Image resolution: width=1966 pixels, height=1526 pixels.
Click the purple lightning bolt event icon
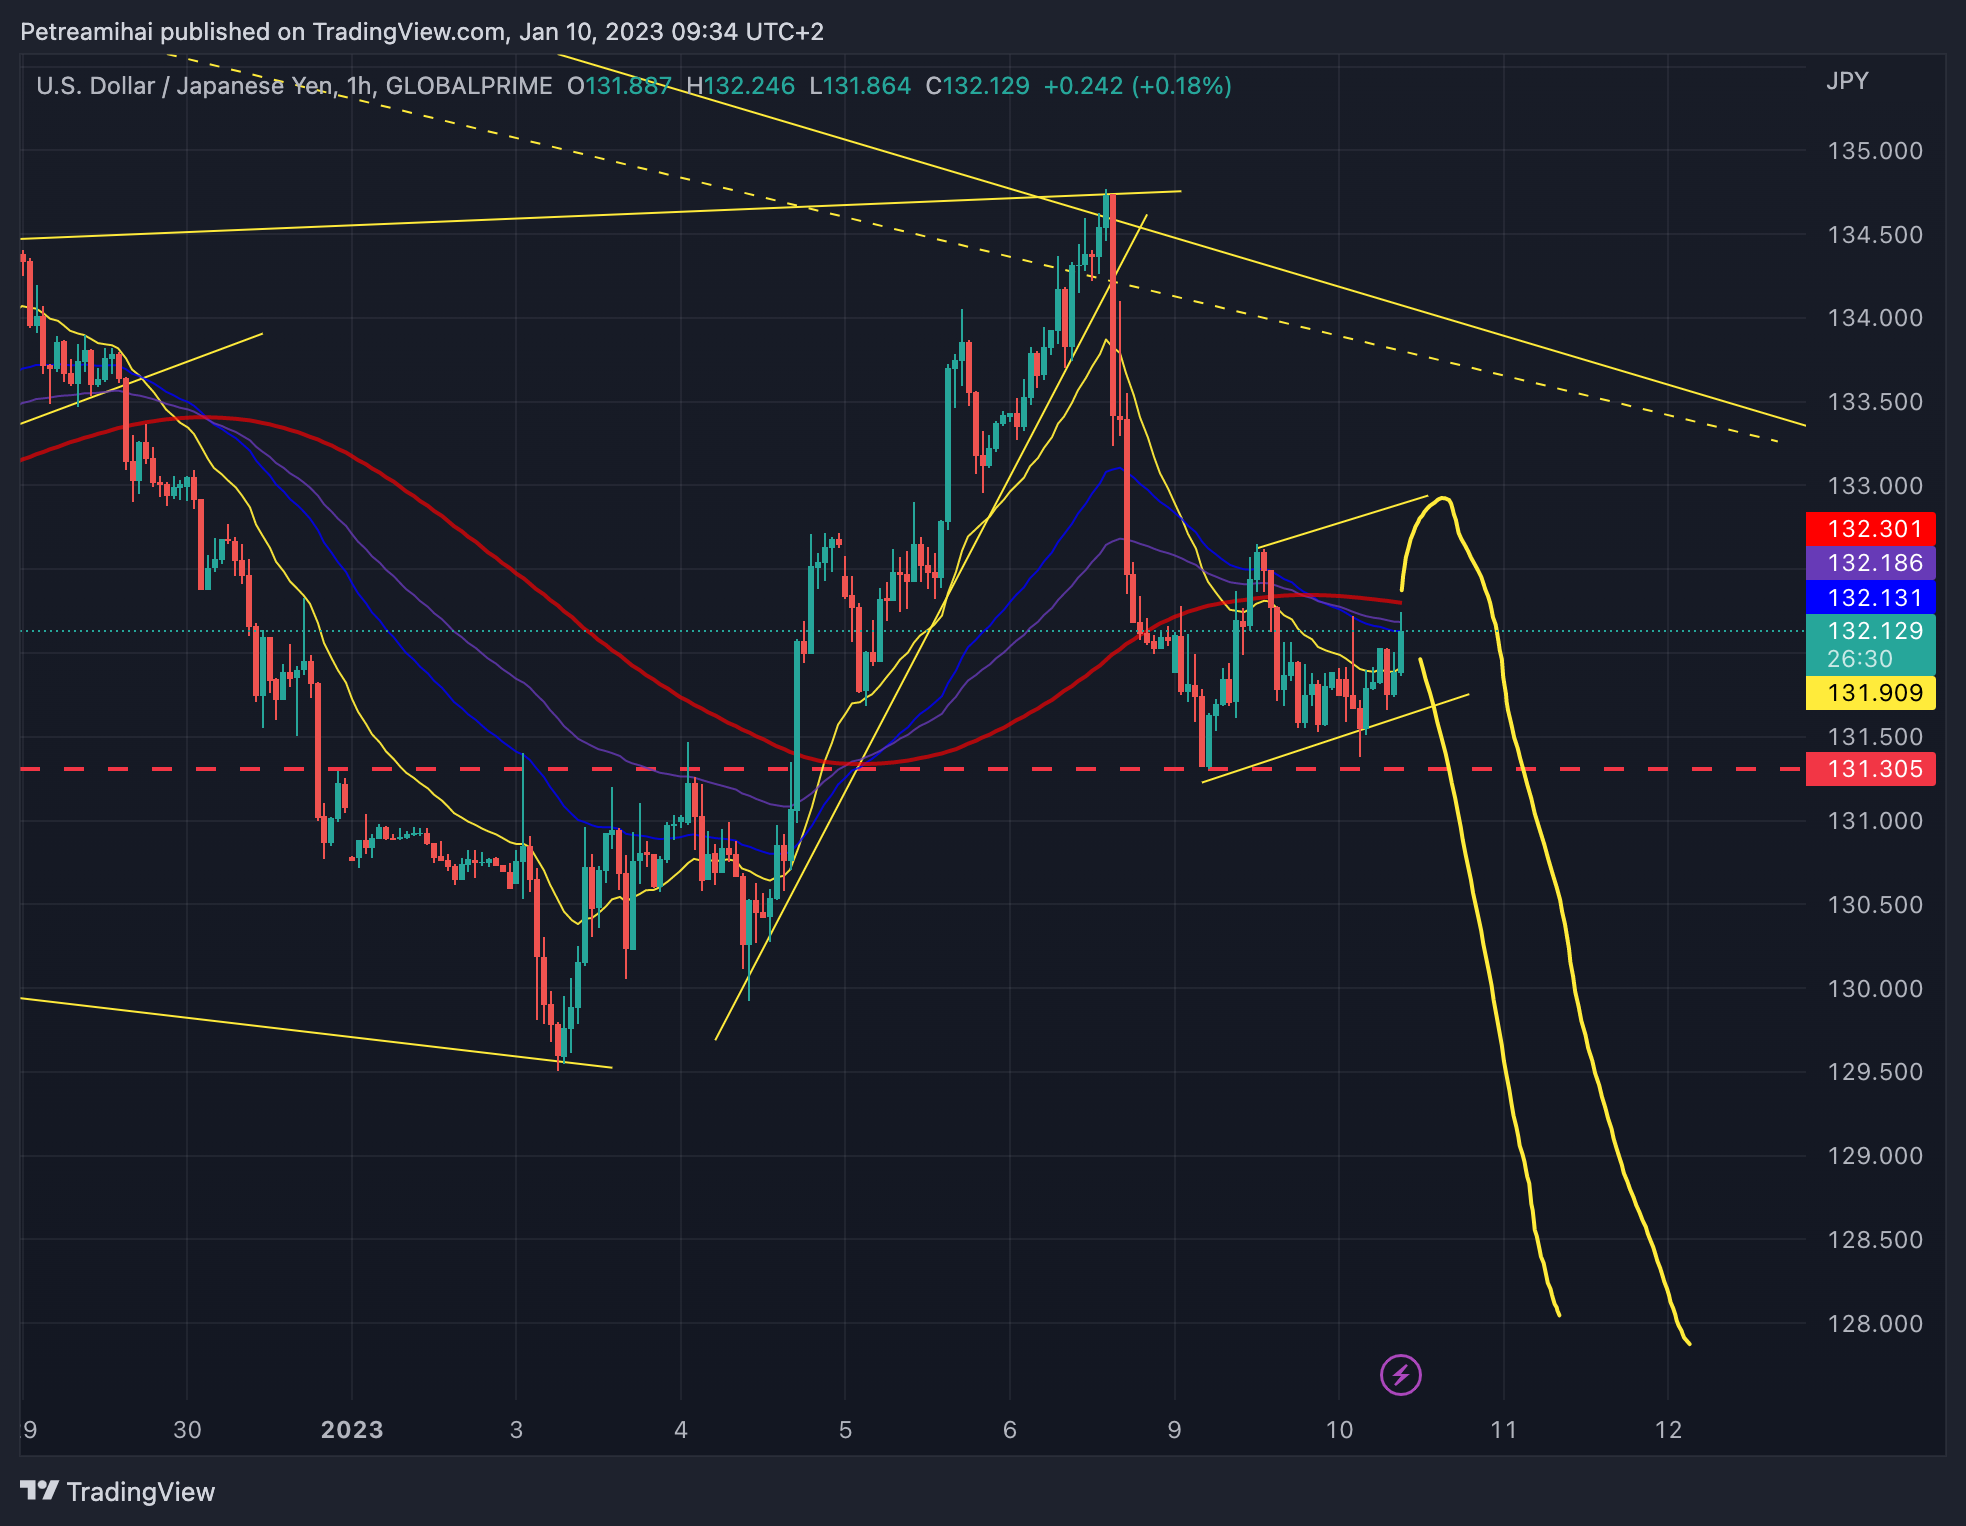pos(1400,1375)
